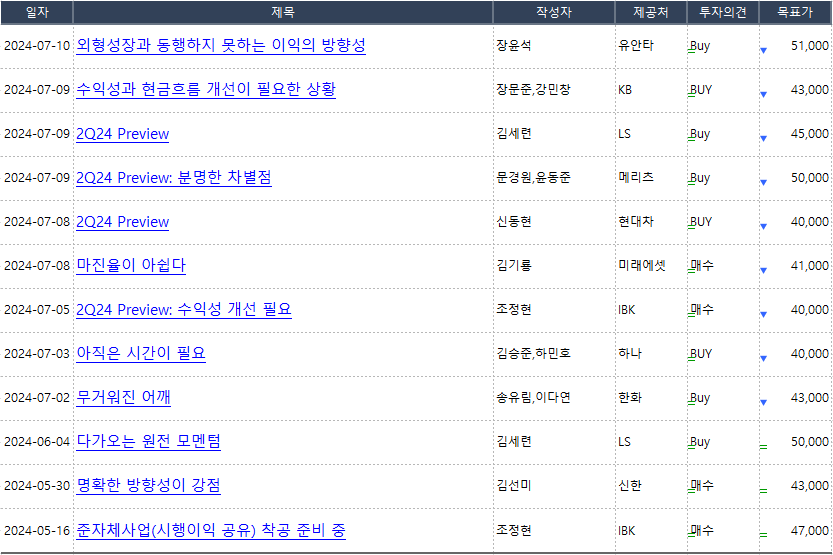Click target price '47,000'

click(x=810, y=531)
